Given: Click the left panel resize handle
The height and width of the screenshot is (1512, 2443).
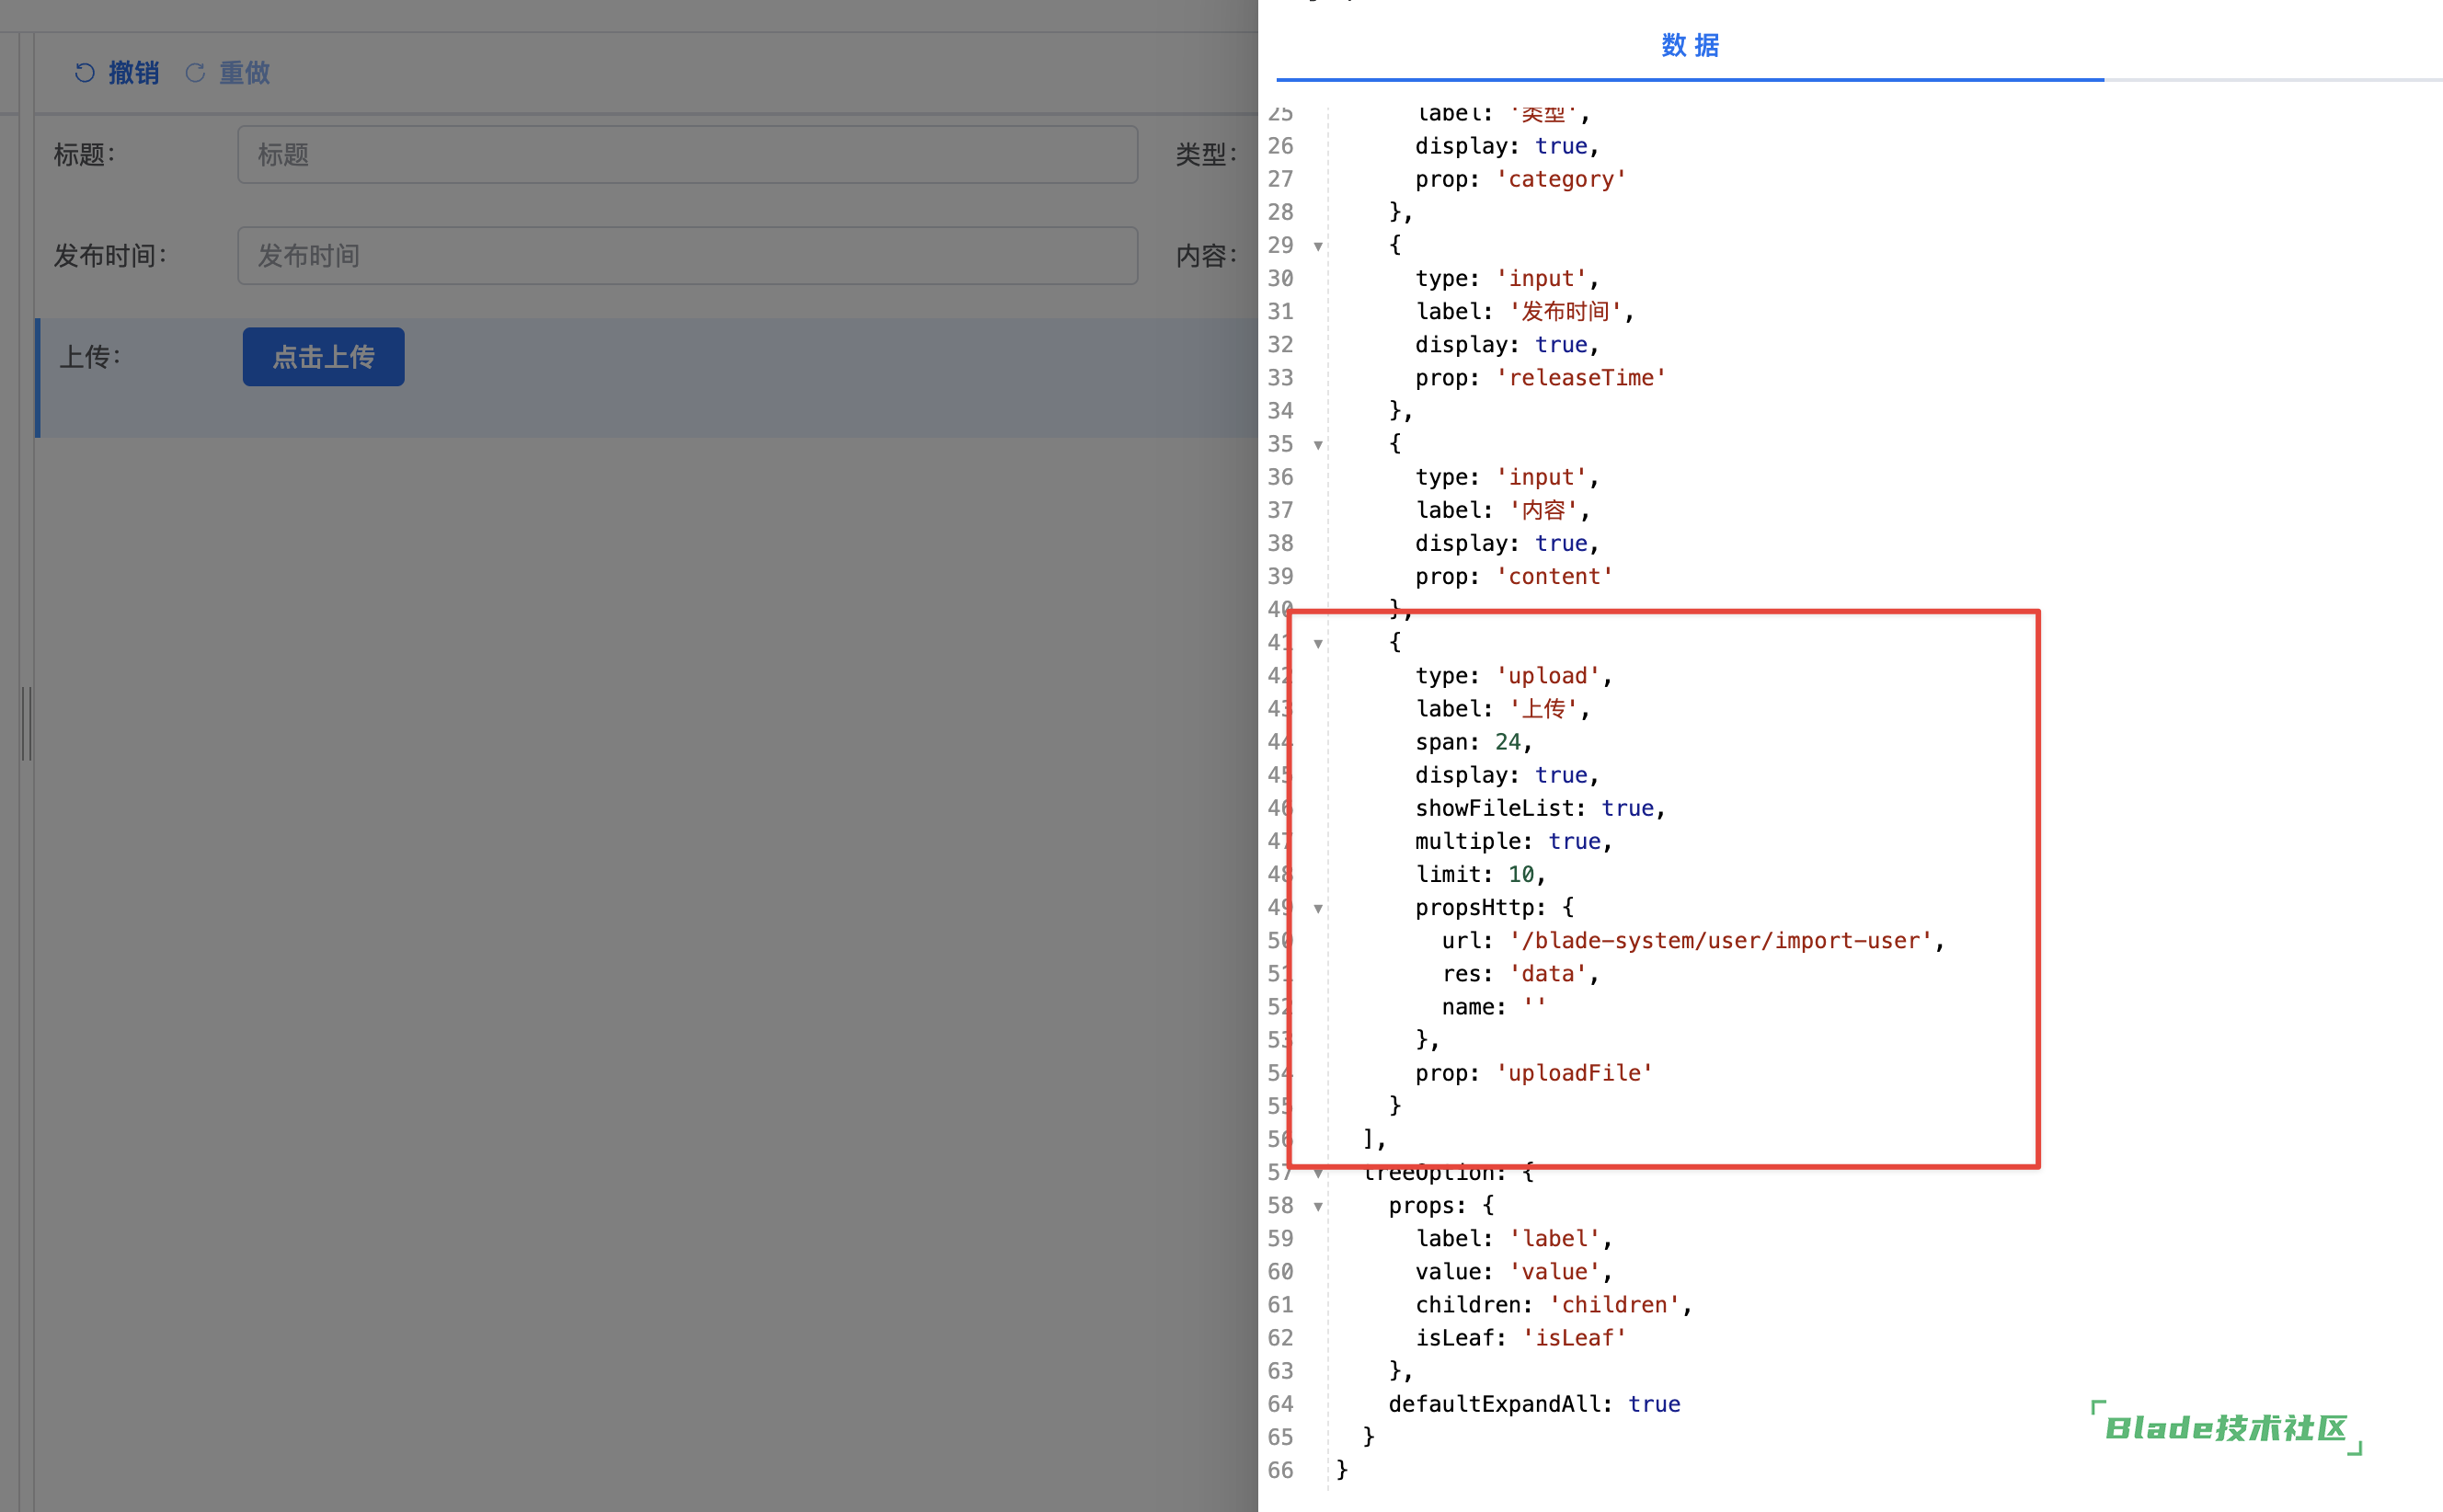Looking at the screenshot, I should tap(27, 723).
